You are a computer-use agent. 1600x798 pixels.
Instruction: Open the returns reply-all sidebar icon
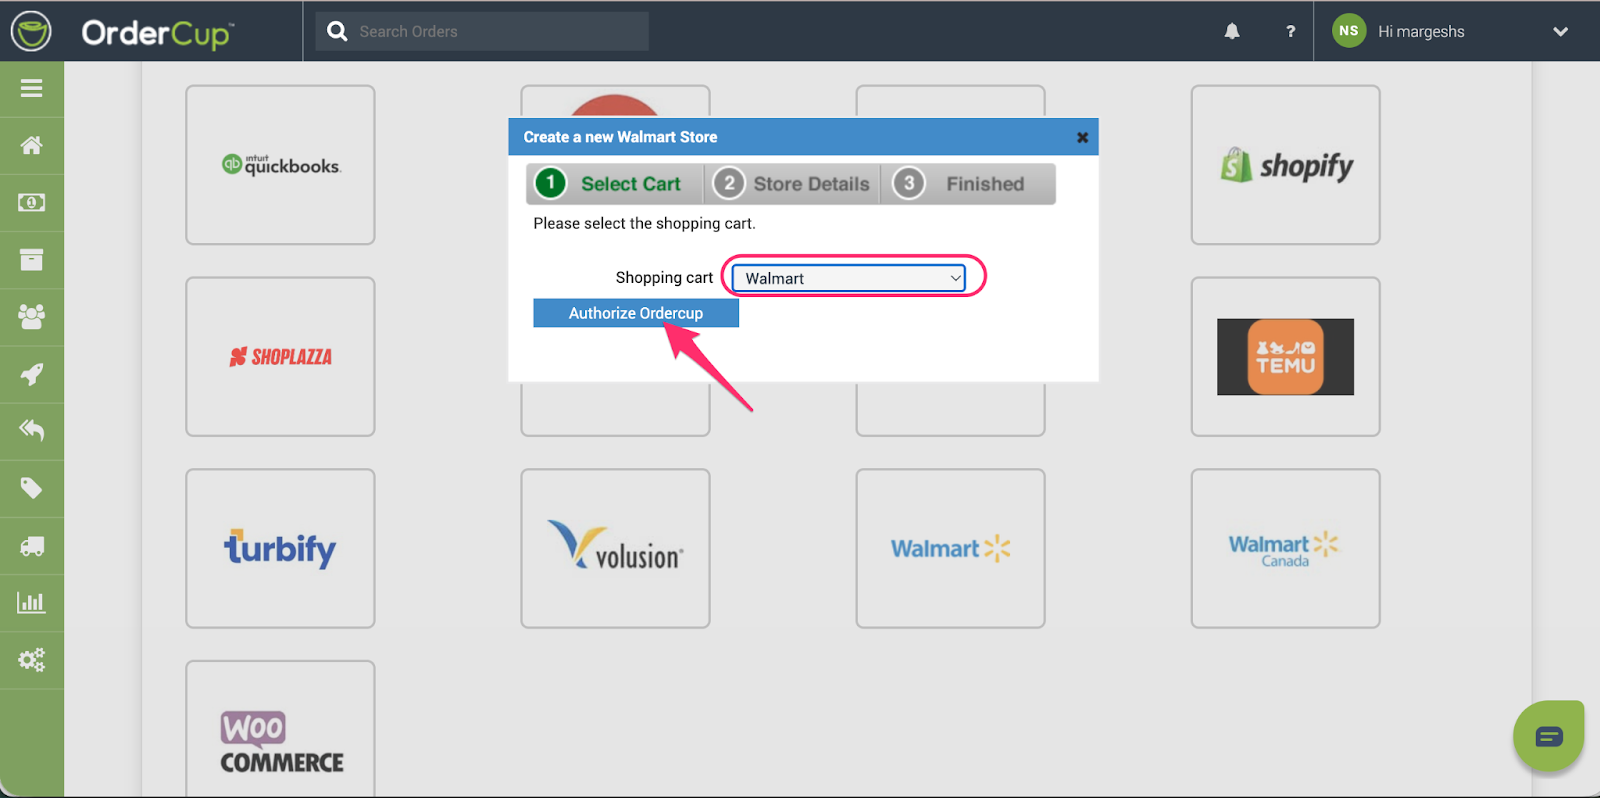click(x=32, y=431)
